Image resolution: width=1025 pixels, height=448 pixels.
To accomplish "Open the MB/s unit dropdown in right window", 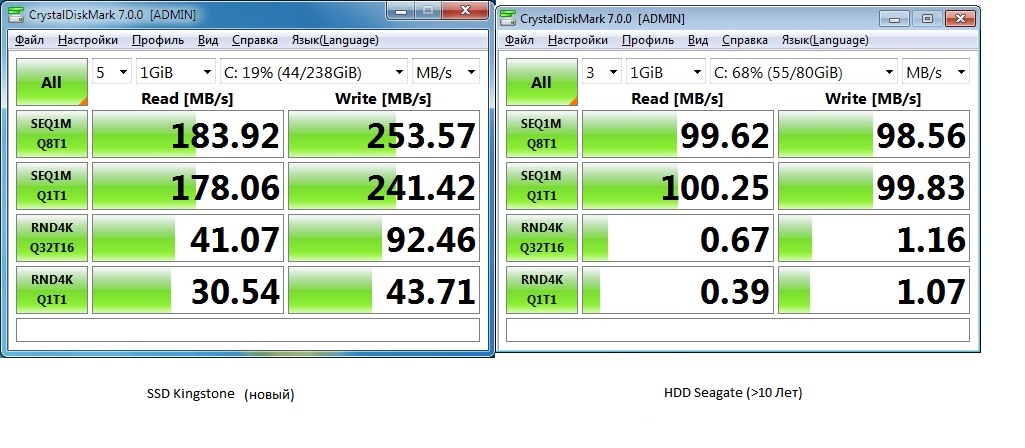I will coord(936,72).
